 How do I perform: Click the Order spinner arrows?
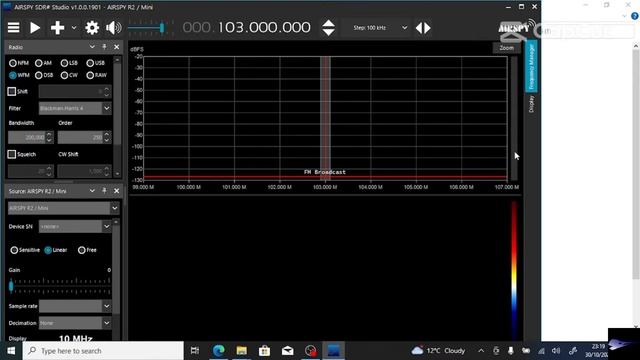click(107, 138)
